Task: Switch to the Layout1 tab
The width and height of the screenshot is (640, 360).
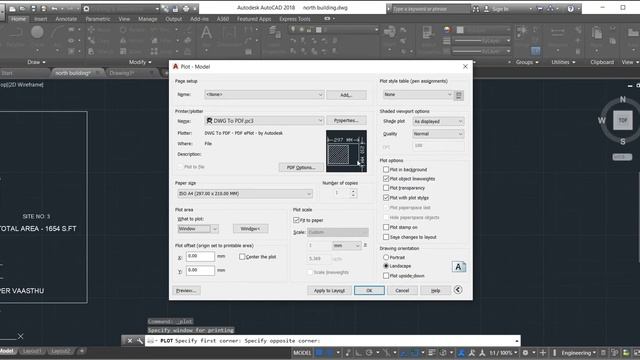Action: coord(31,351)
